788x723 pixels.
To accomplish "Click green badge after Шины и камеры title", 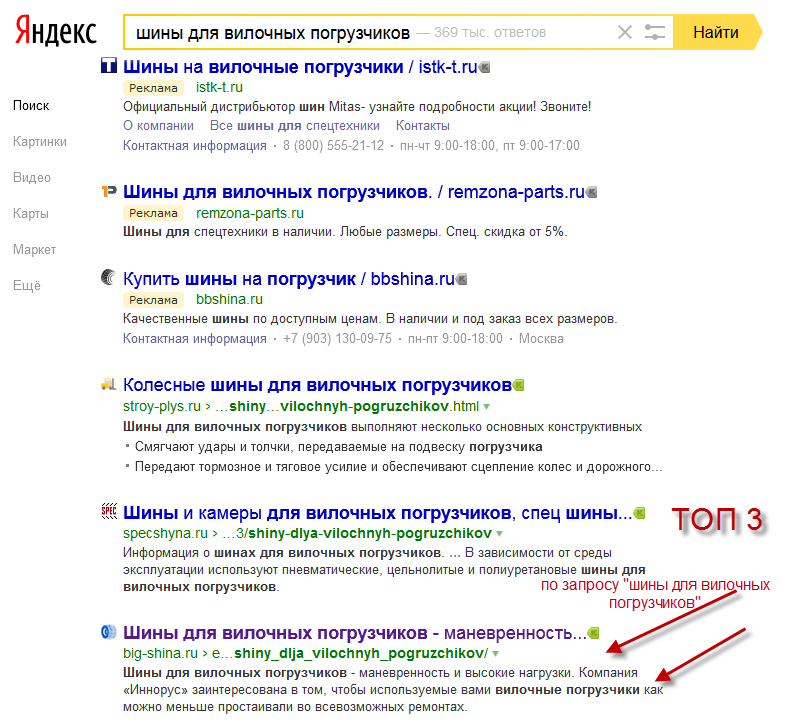I will [x=639, y=513].
